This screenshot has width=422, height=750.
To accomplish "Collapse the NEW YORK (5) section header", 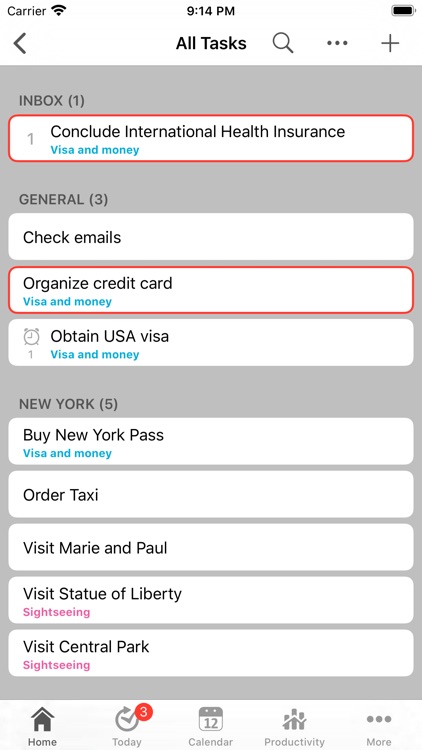I will tap(68, 404).
